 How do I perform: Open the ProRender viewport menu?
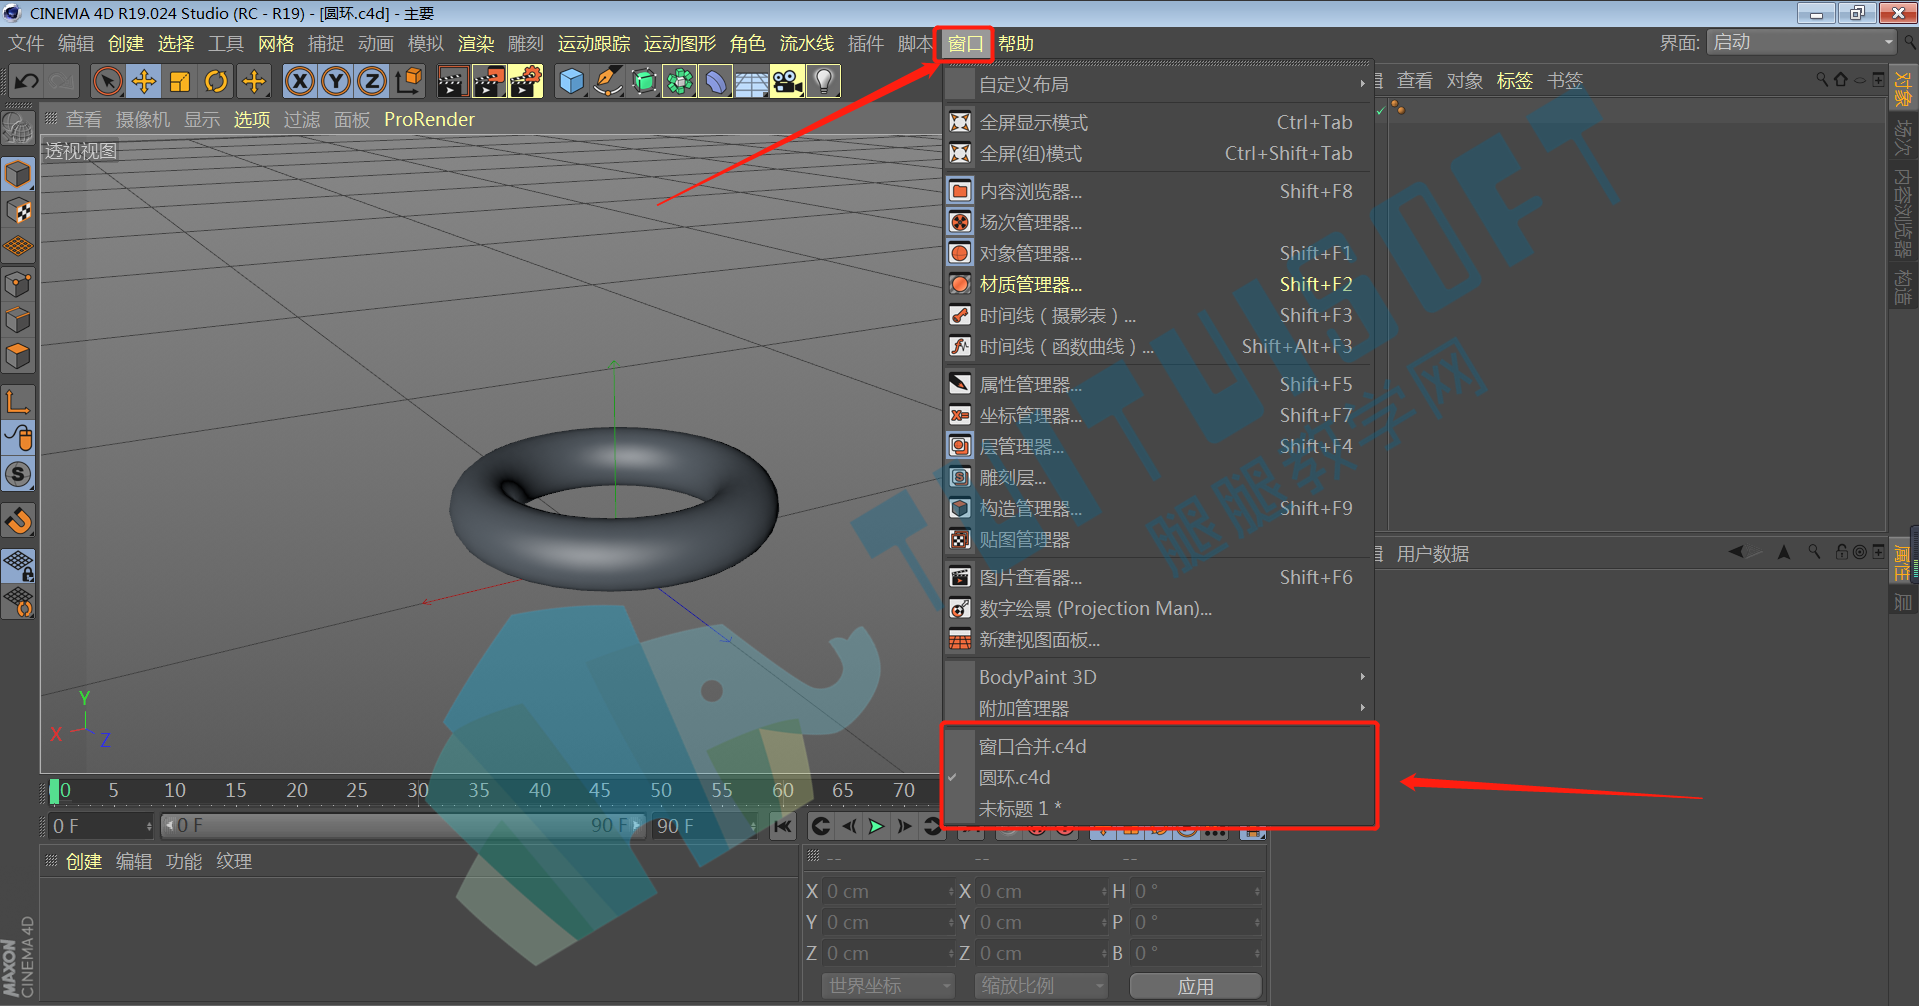tap(429, 120)
